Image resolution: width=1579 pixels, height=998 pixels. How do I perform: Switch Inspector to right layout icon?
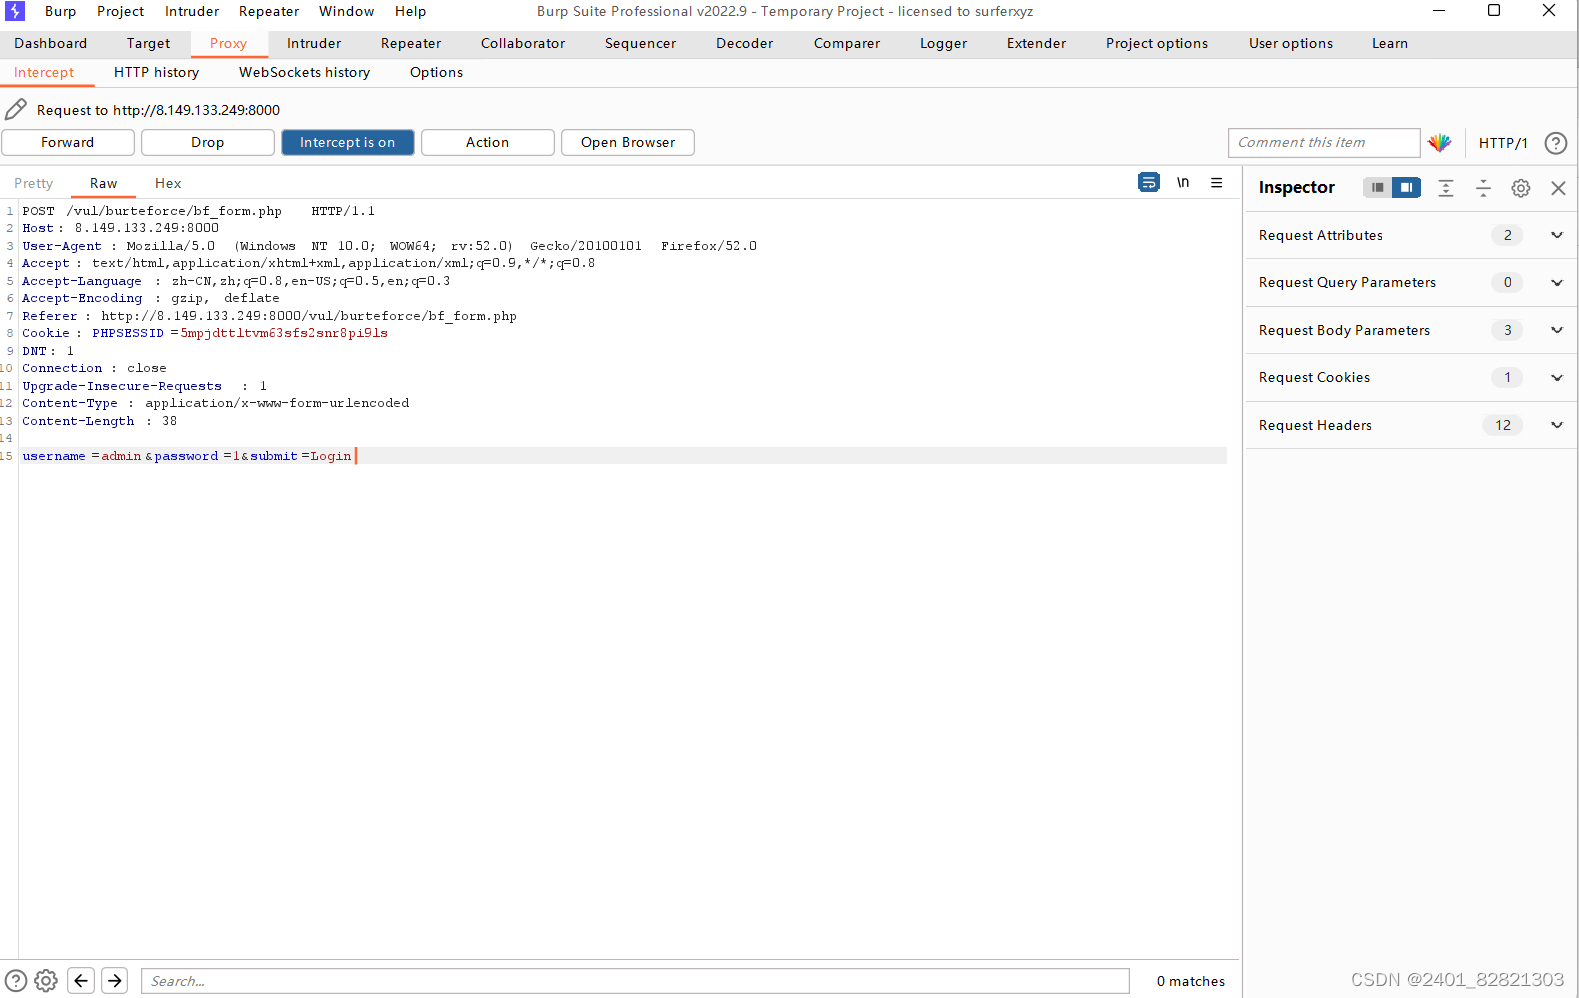pyautogui.click(x=1406, y=187)
